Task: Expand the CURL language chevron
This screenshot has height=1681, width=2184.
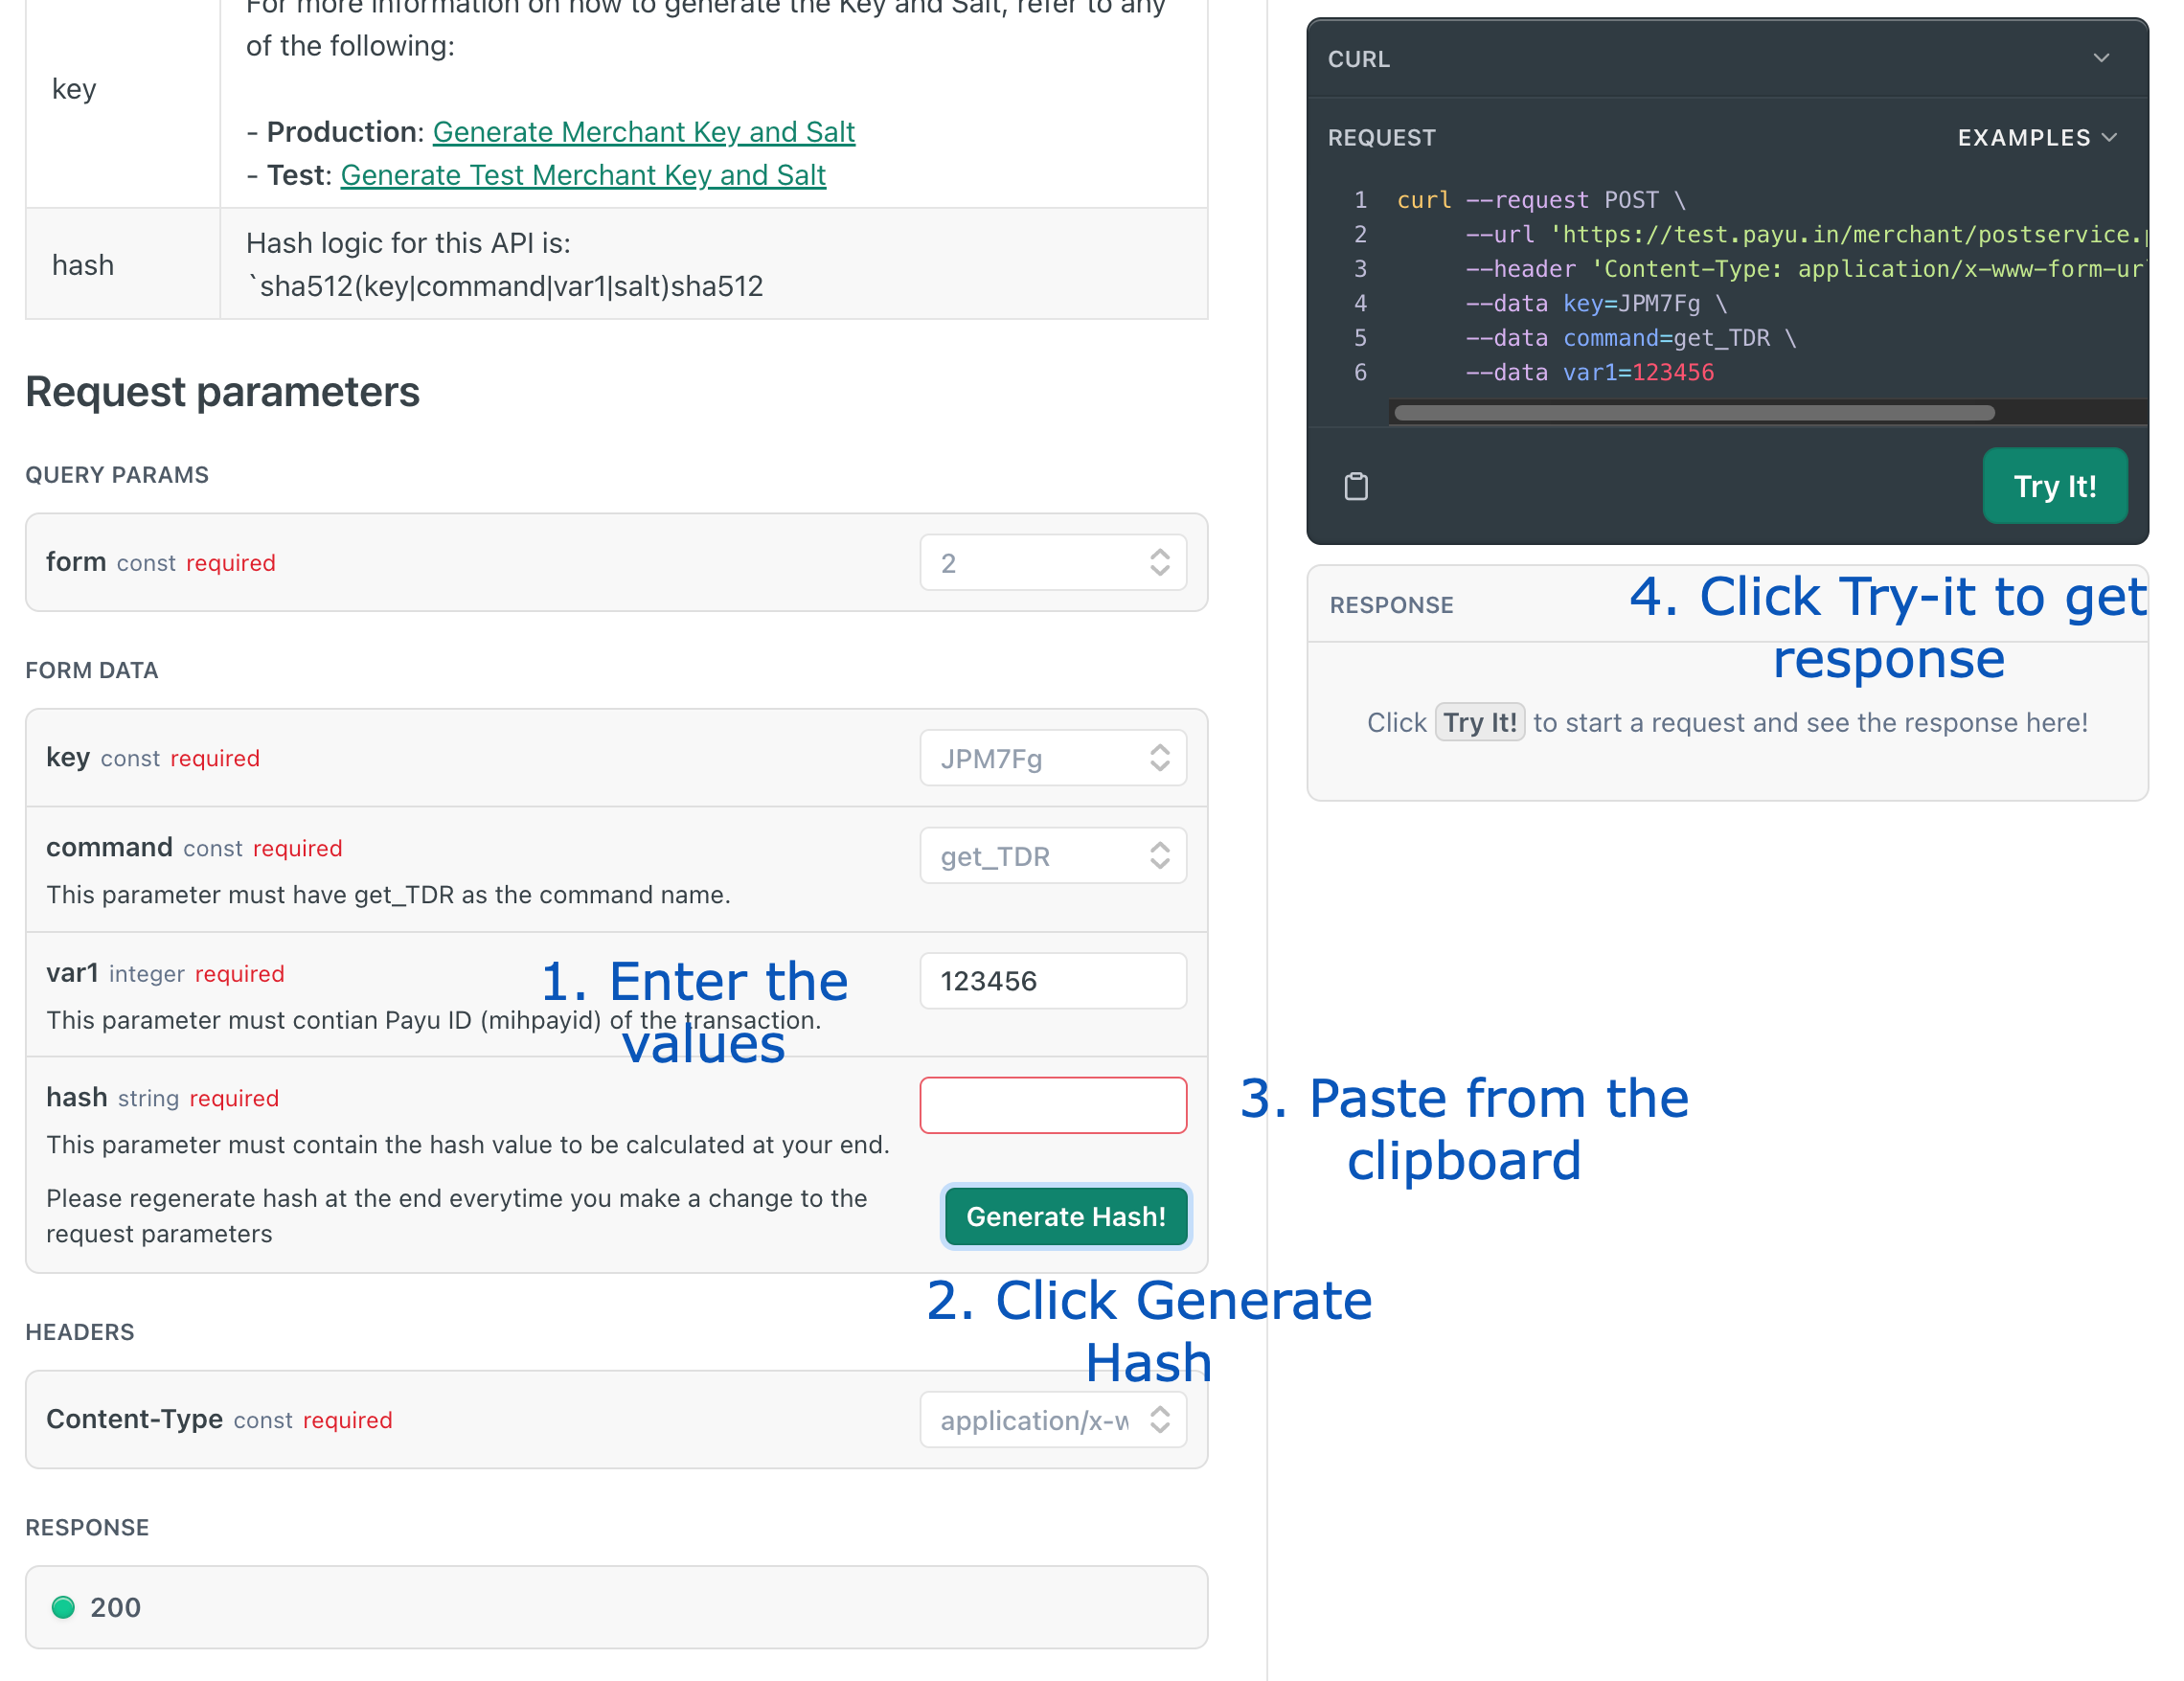Action: (2101, 58)
